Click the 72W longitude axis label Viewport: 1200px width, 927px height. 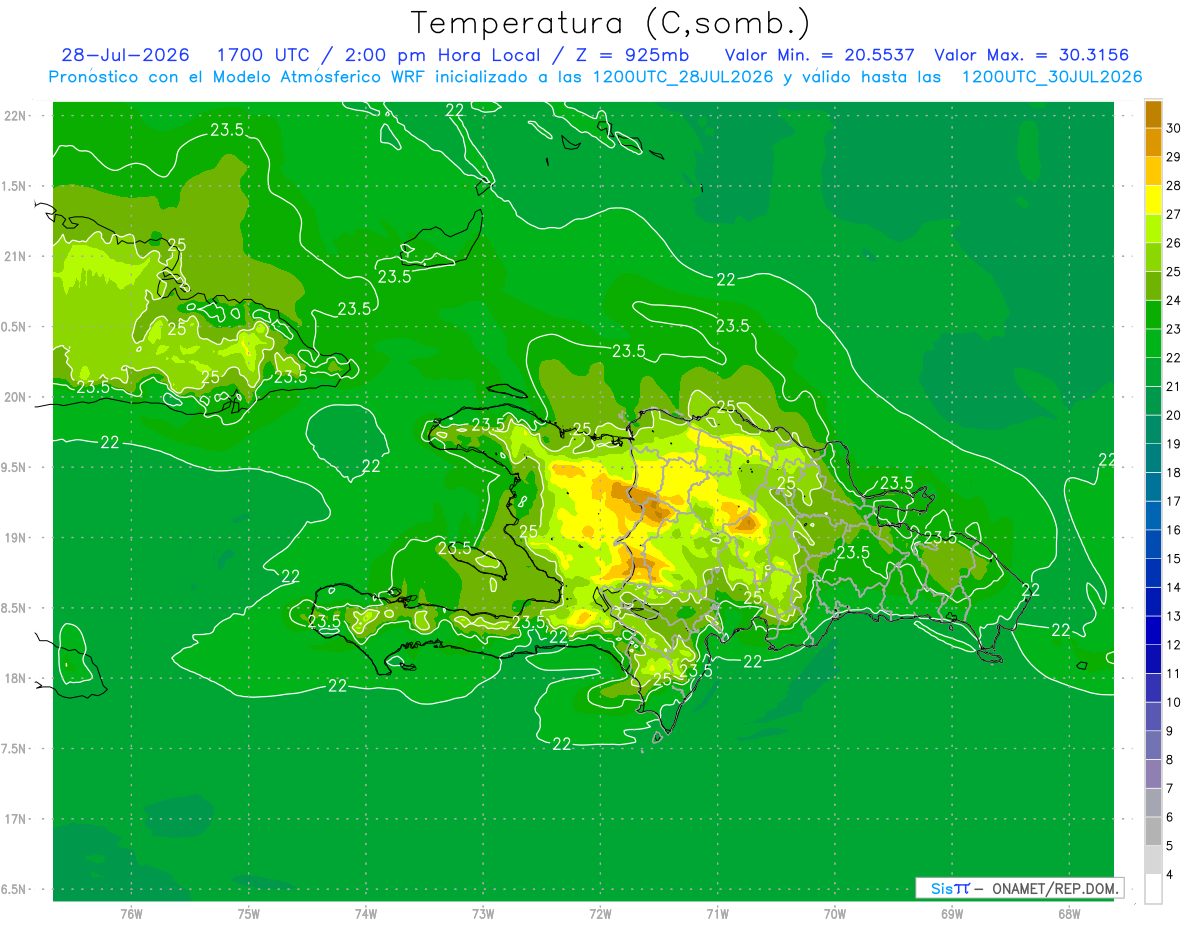(x=600, y=913)
